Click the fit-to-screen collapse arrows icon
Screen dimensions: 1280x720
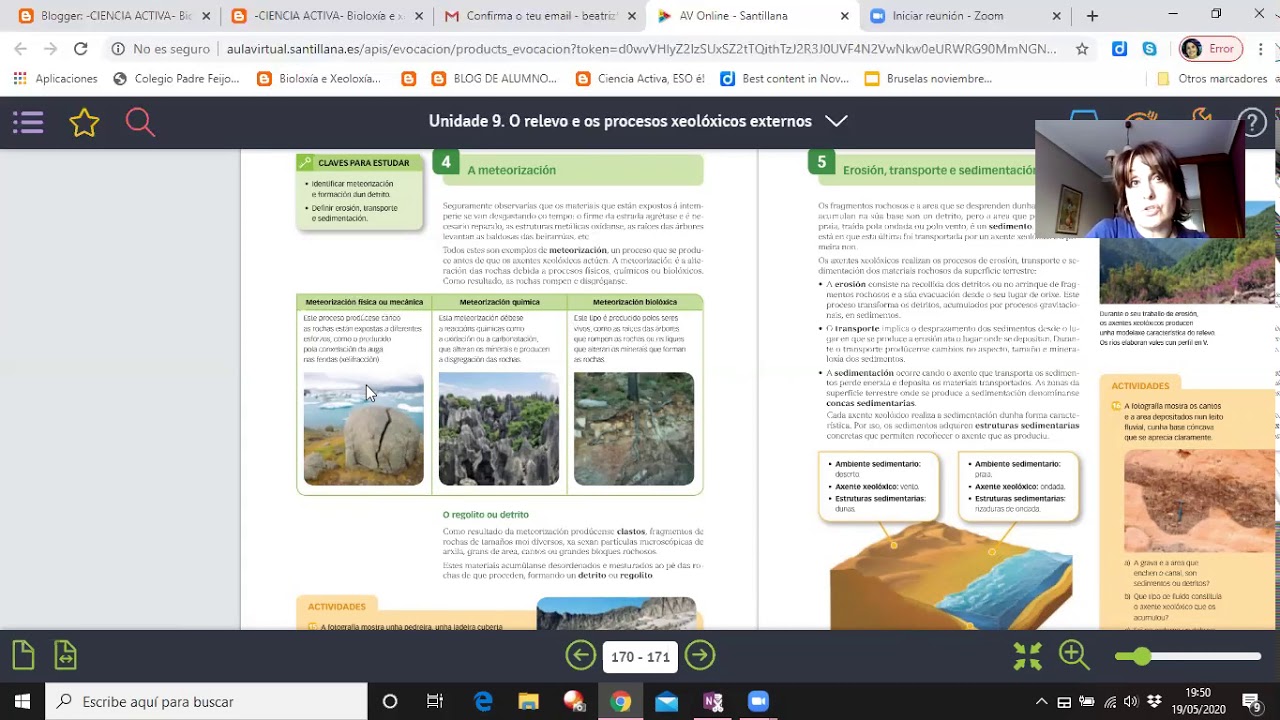(x=1028, y=656)
